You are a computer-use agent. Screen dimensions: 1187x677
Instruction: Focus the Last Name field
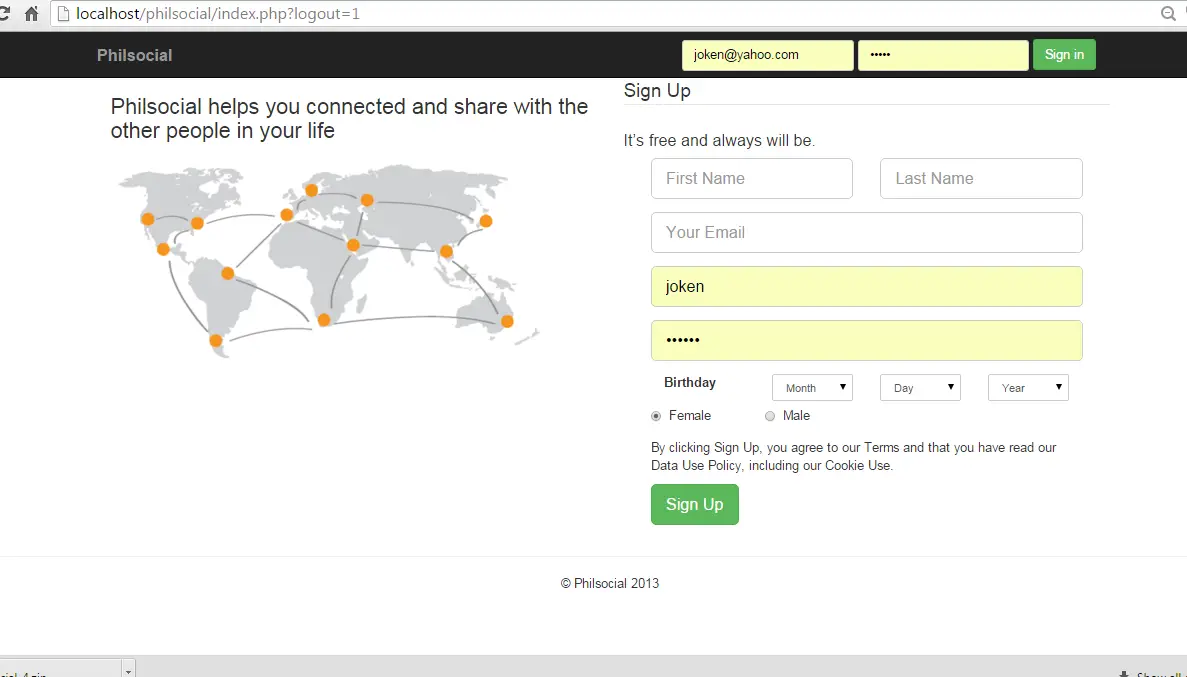(981, 179)
